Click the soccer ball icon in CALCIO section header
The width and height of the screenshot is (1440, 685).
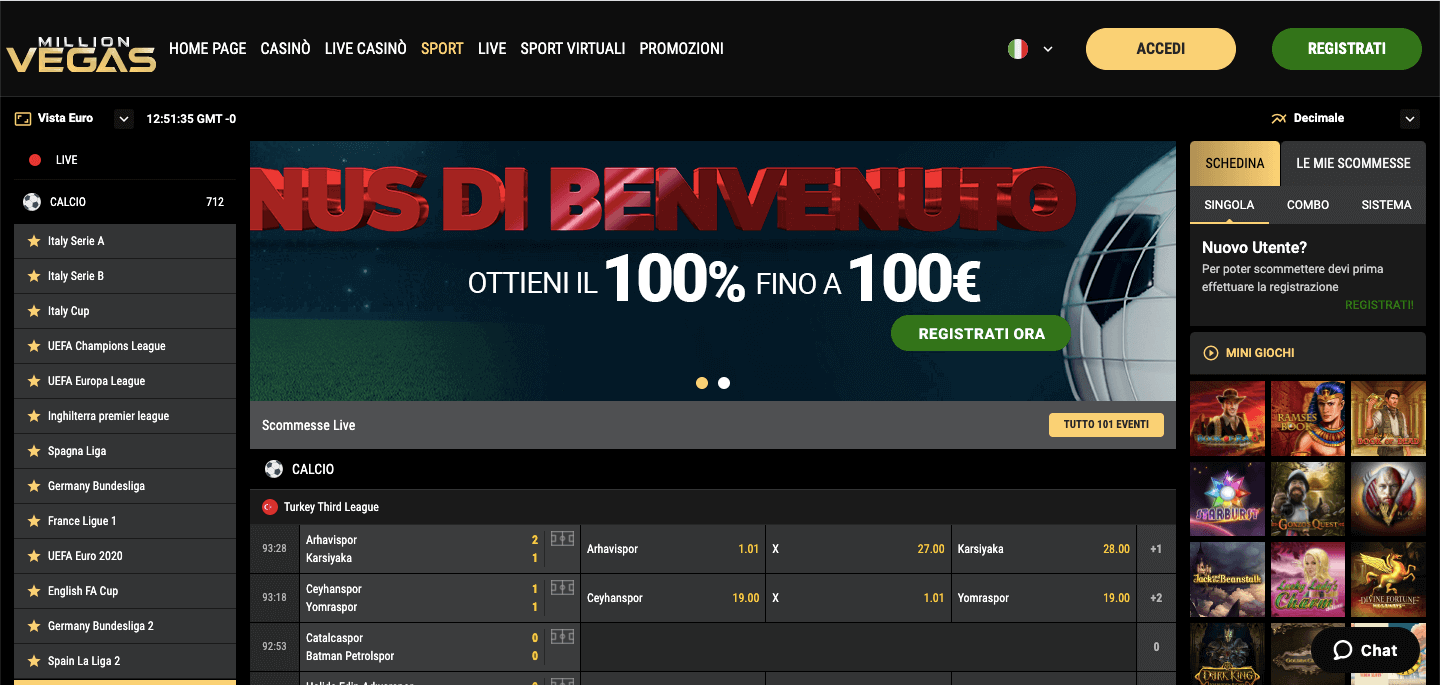point(273,469)
